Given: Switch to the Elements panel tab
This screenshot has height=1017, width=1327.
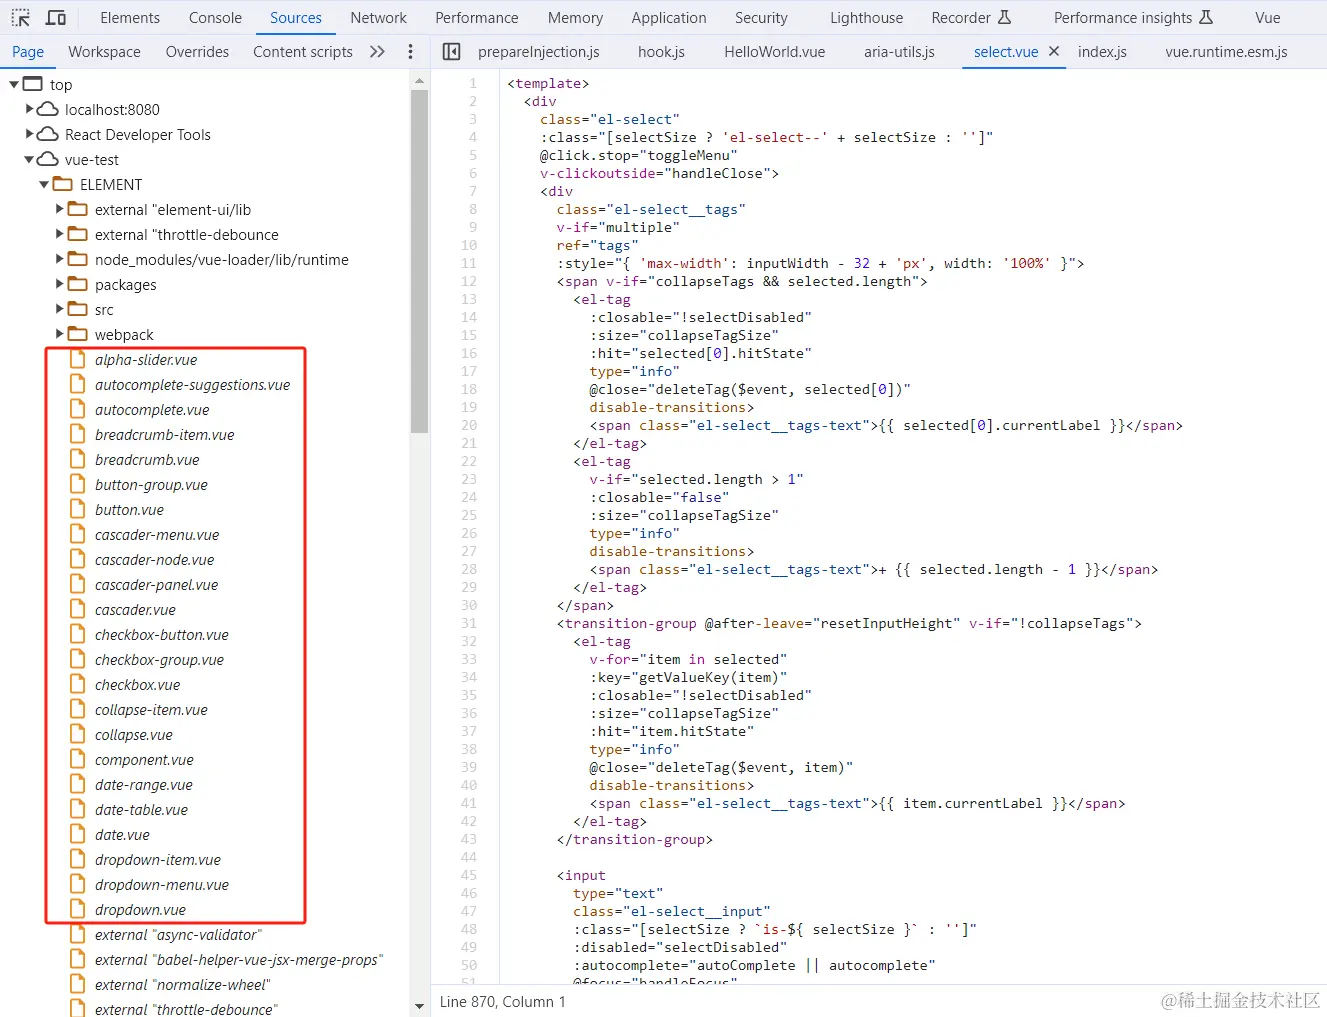Looking at the screenshot, I should coord(130,18).
